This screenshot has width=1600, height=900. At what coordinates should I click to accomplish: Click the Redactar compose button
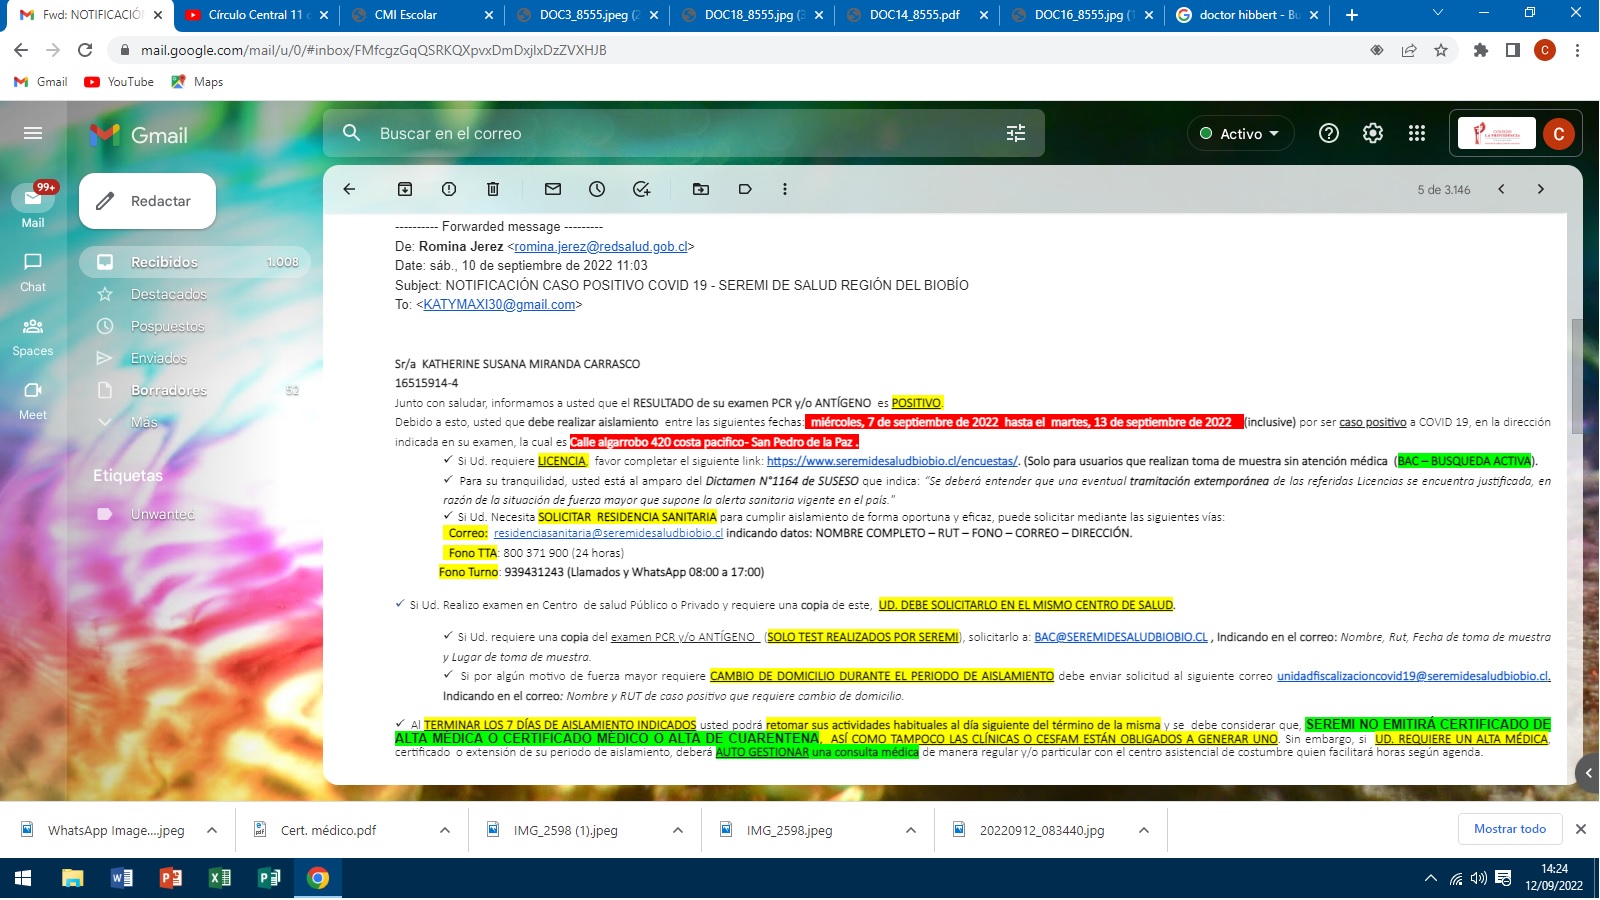point(148,201)
